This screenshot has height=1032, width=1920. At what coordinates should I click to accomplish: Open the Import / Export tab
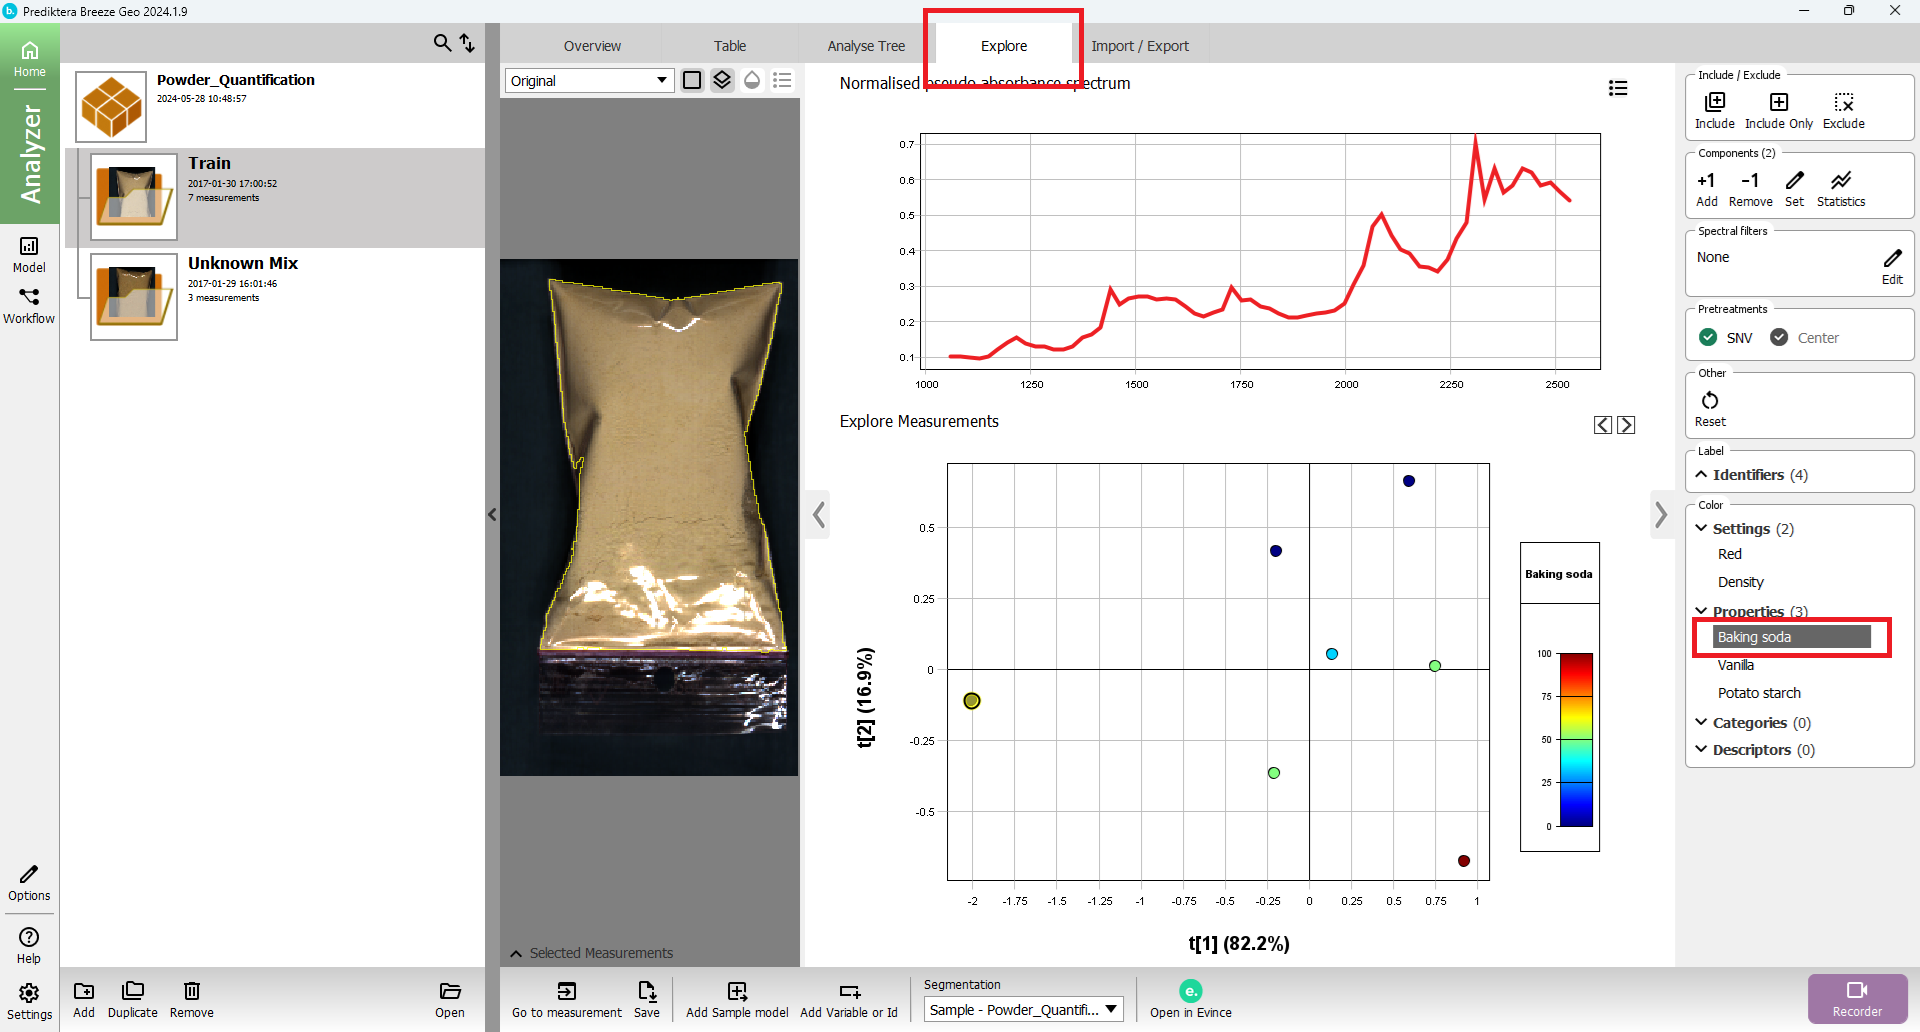(1139, 46)
